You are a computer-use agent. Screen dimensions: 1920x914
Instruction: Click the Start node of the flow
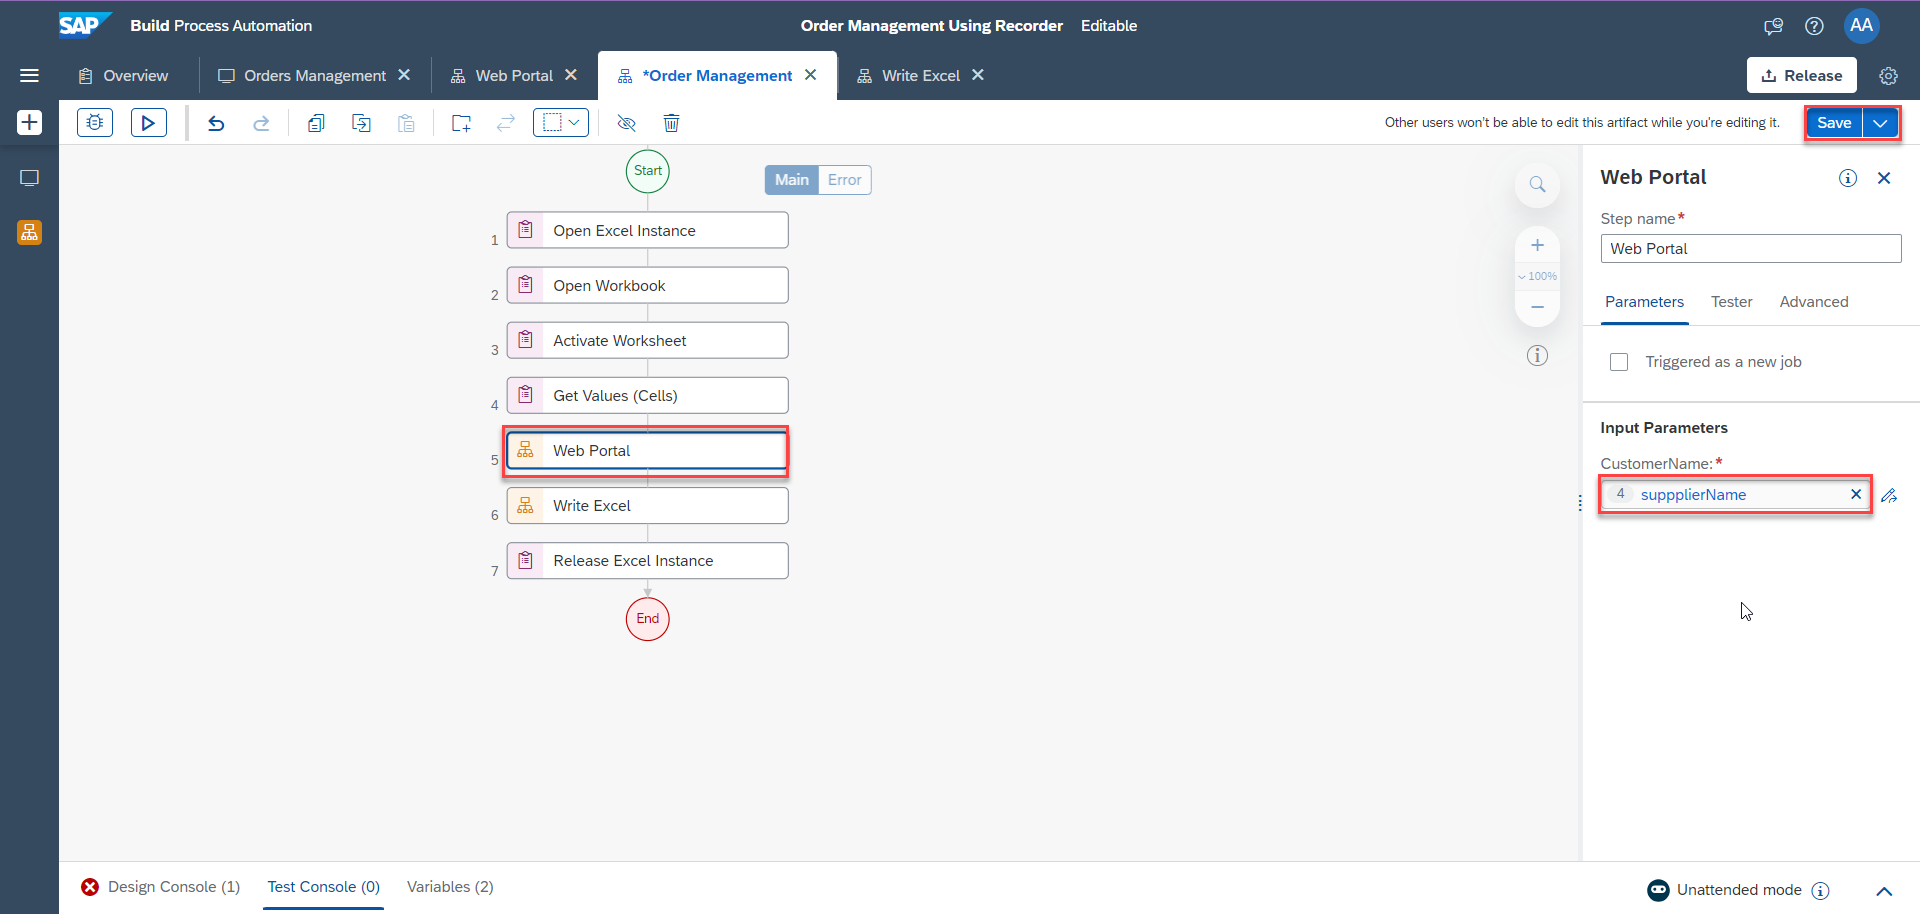click(648, 171)
